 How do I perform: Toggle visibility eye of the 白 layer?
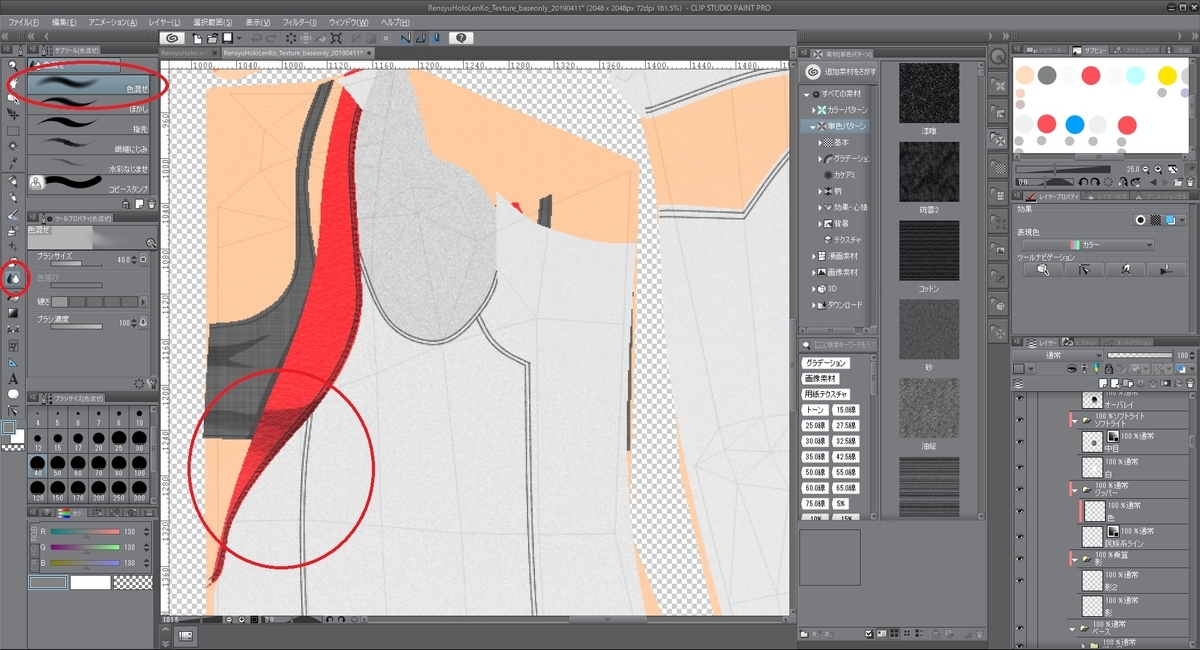point(1020,466)
